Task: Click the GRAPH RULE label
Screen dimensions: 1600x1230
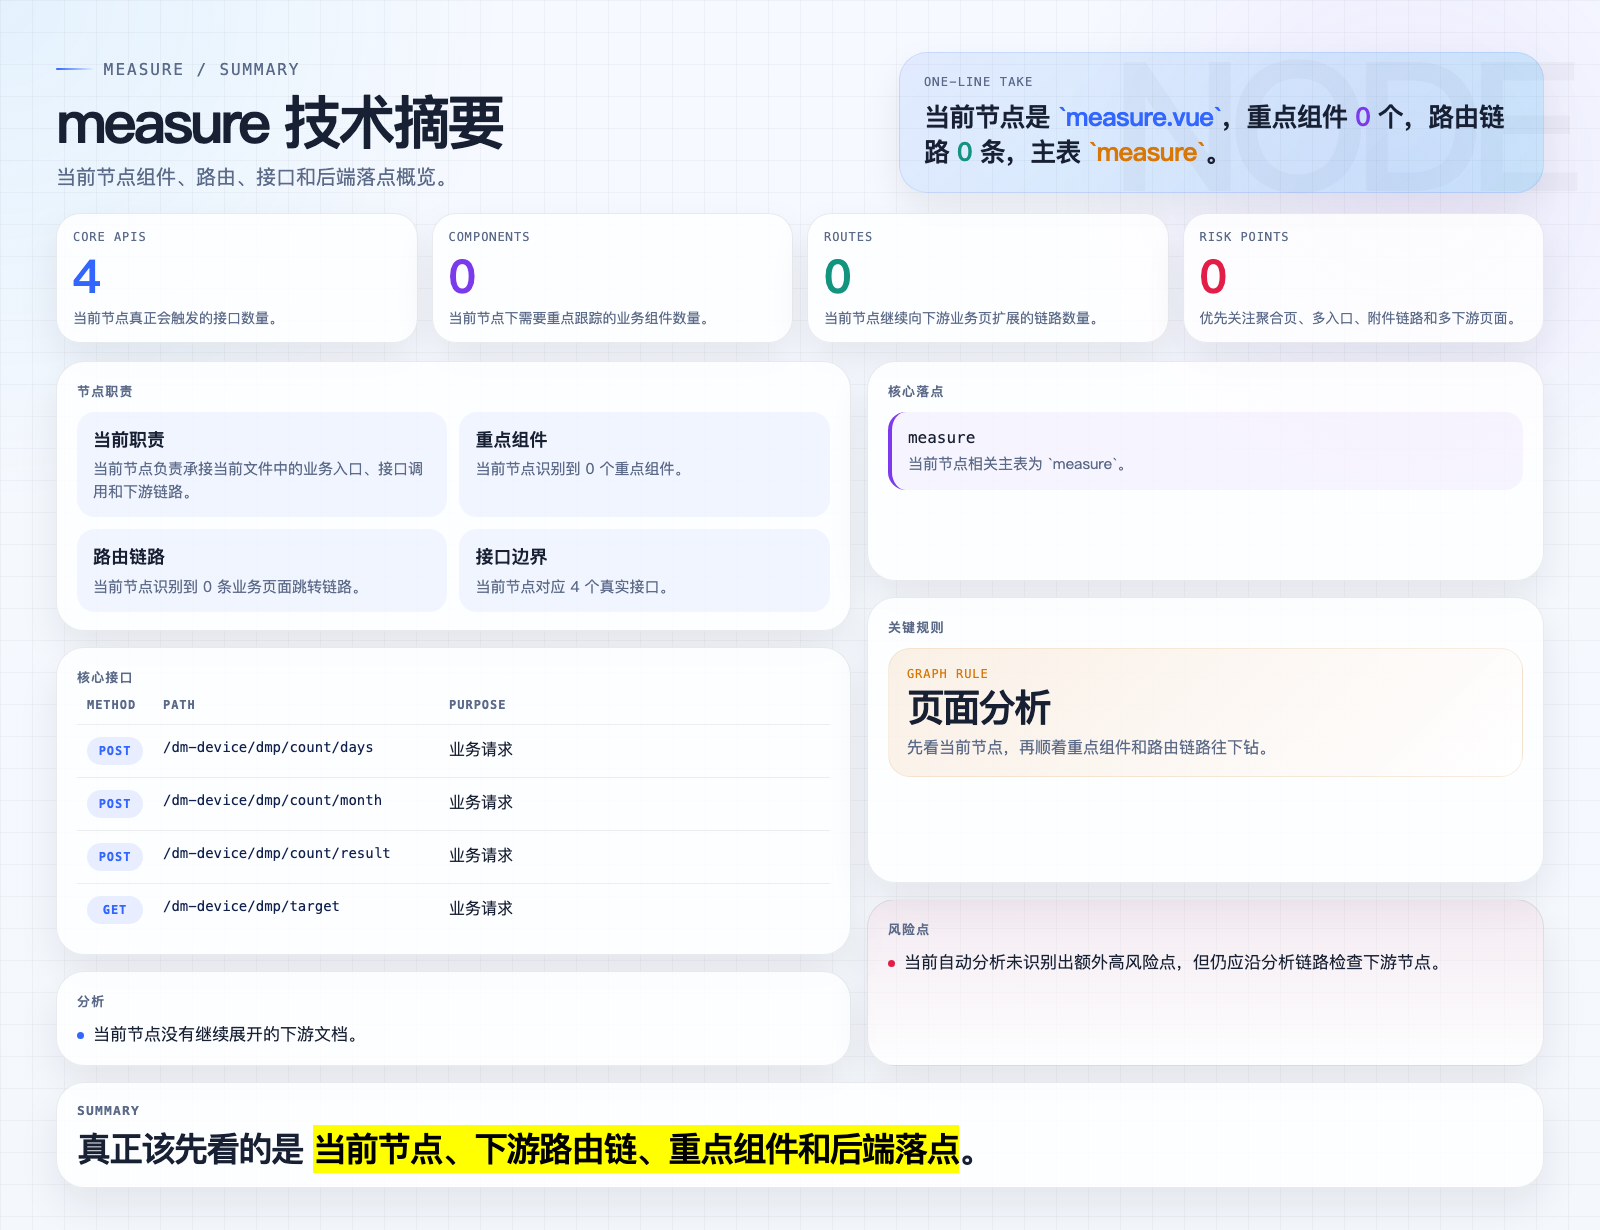Action: pyautogui.click(x=947, y=674)
